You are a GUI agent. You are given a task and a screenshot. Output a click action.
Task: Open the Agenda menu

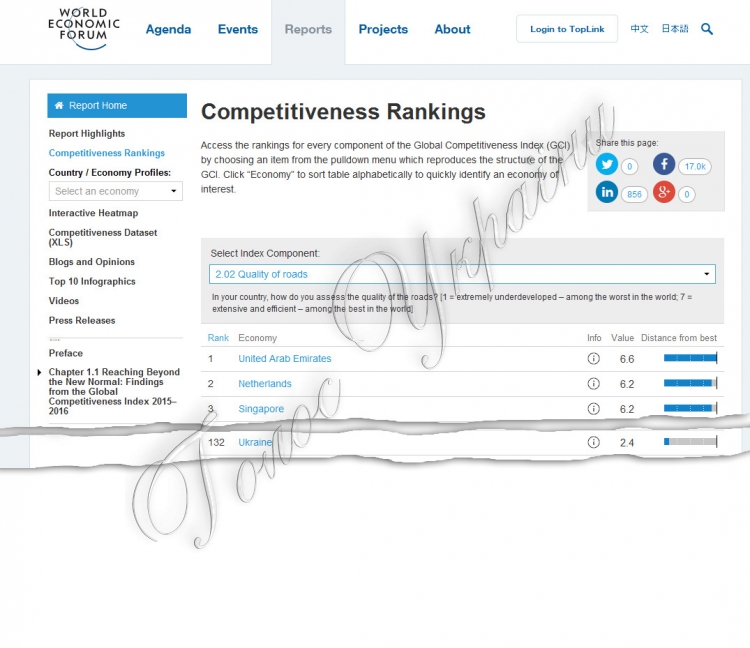pyautogui.click(x=168, y=29)
